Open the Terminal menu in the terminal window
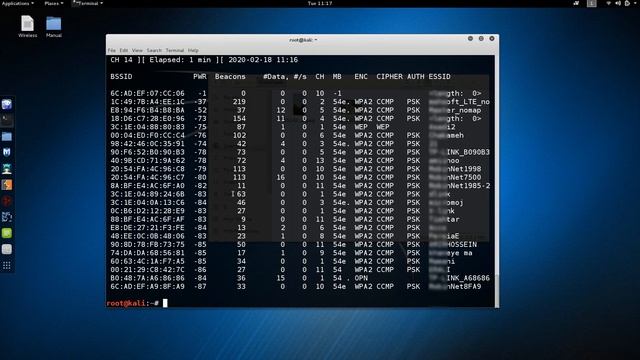The image size is (640, 360). (175, 50)
